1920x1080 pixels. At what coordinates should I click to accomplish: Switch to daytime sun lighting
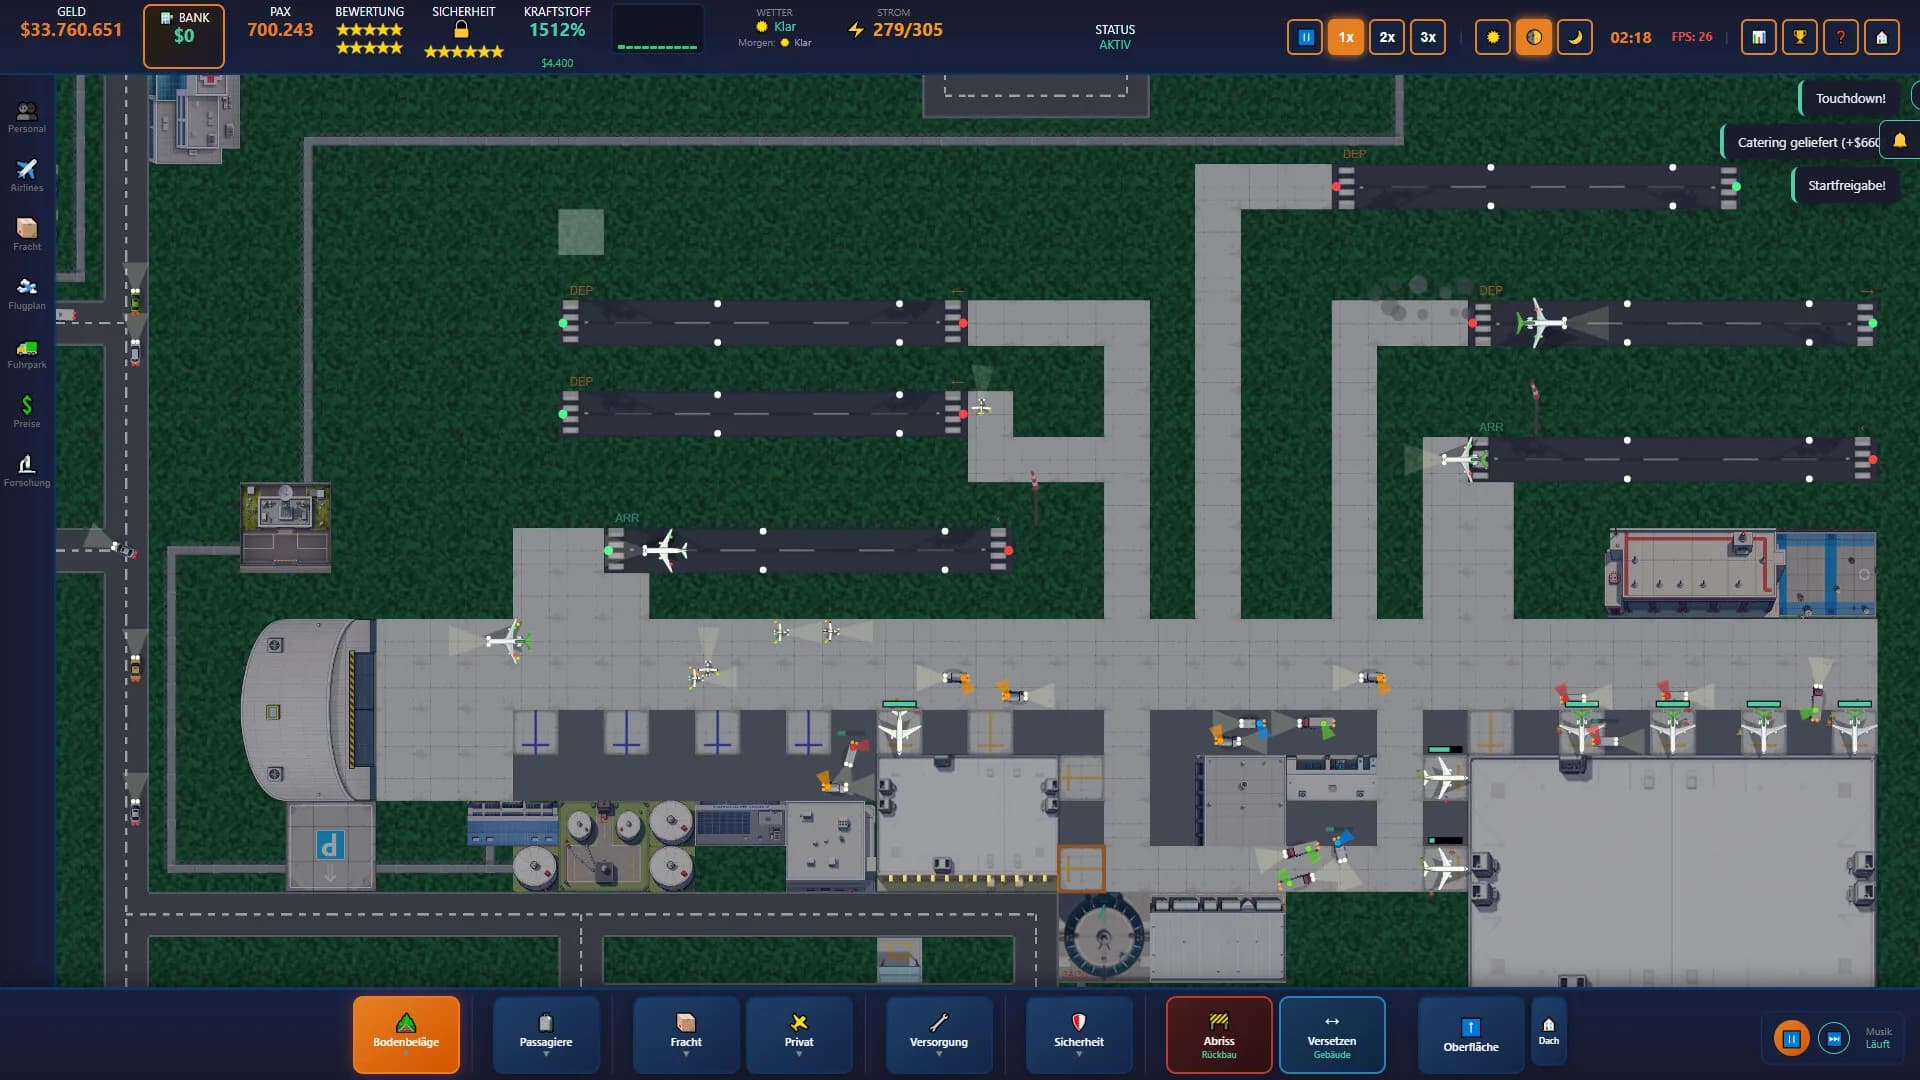point(1493,37)
